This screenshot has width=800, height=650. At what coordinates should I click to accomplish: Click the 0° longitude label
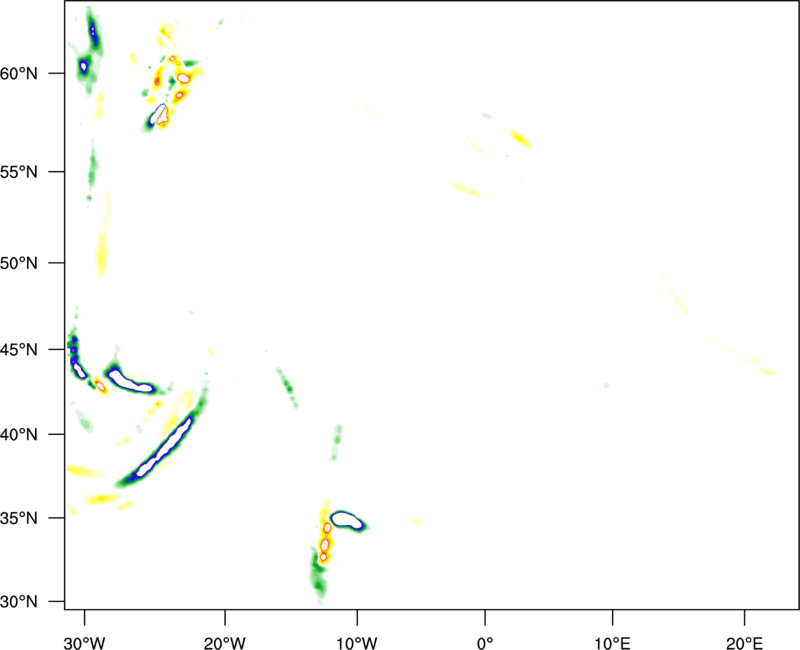(485, 643)
